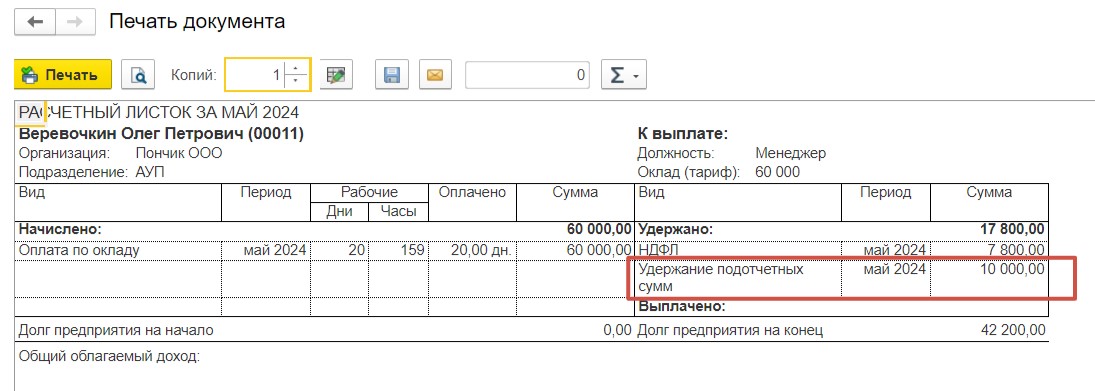Increase copies with the up stepper arrow

298,67
